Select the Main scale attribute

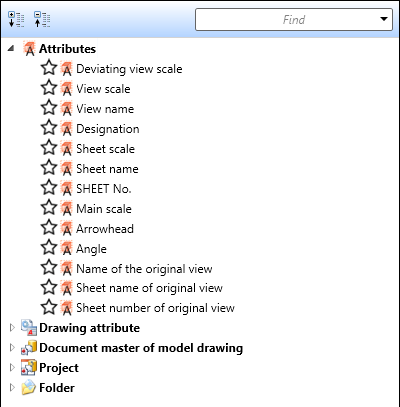coord(104,209)
